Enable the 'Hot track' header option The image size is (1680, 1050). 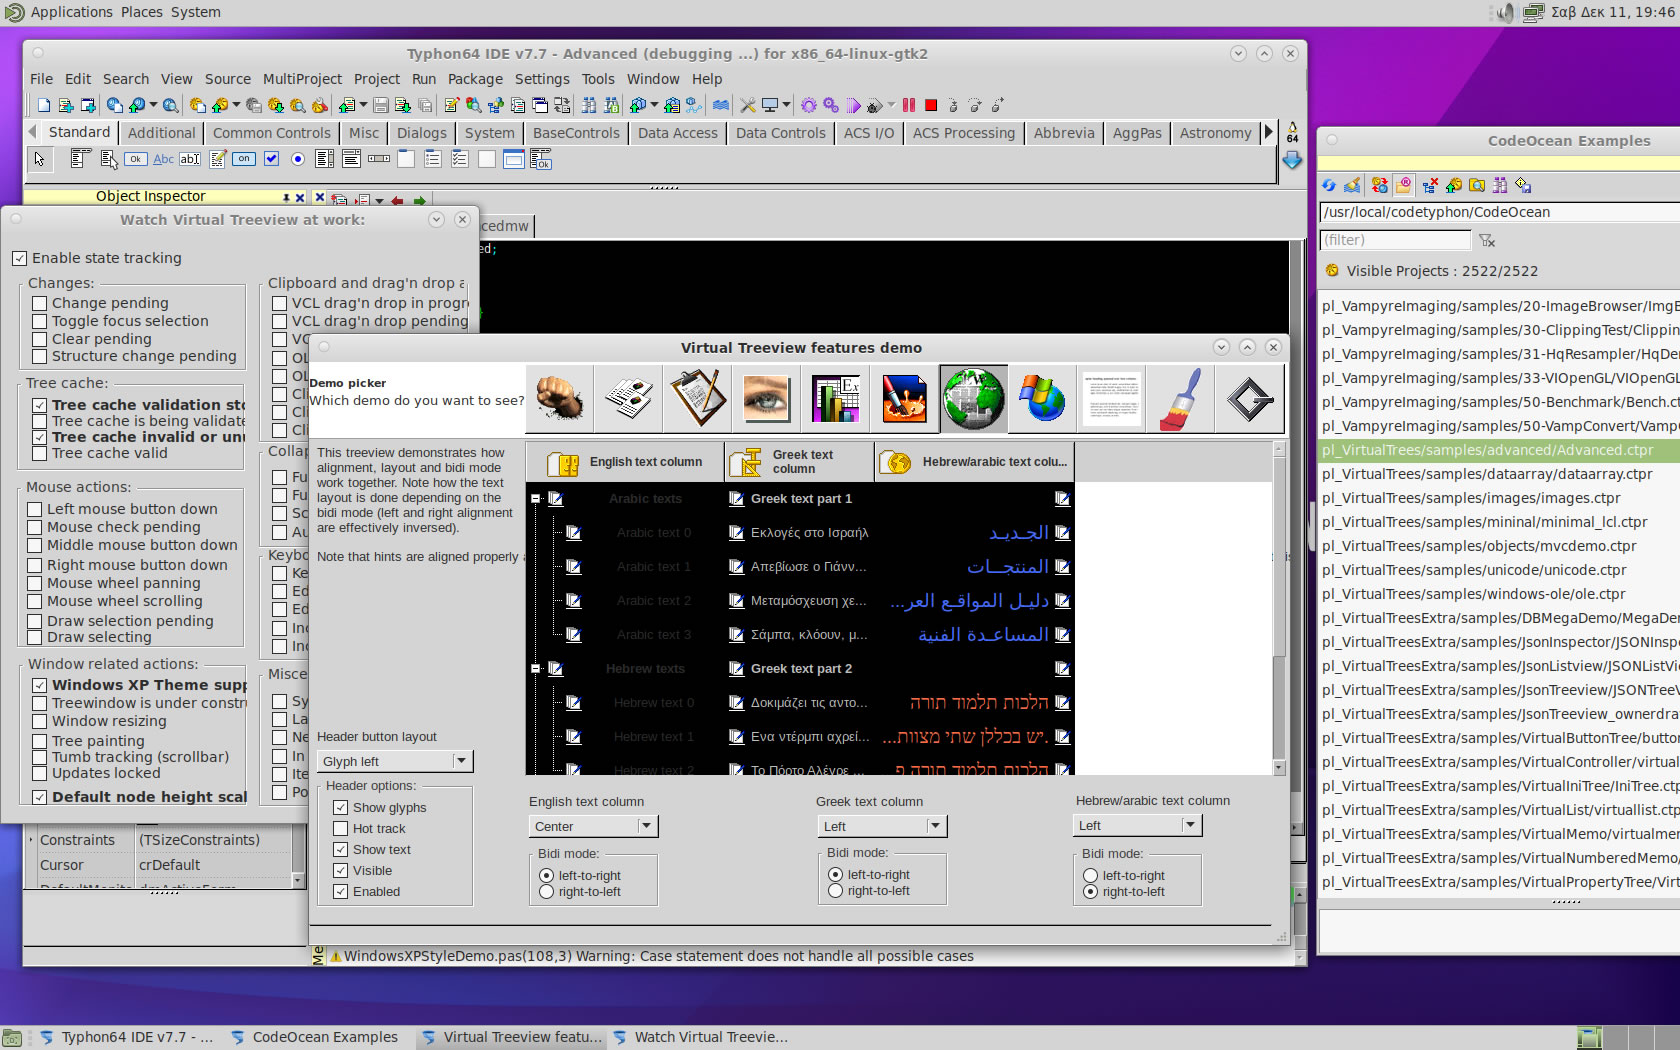341,829
